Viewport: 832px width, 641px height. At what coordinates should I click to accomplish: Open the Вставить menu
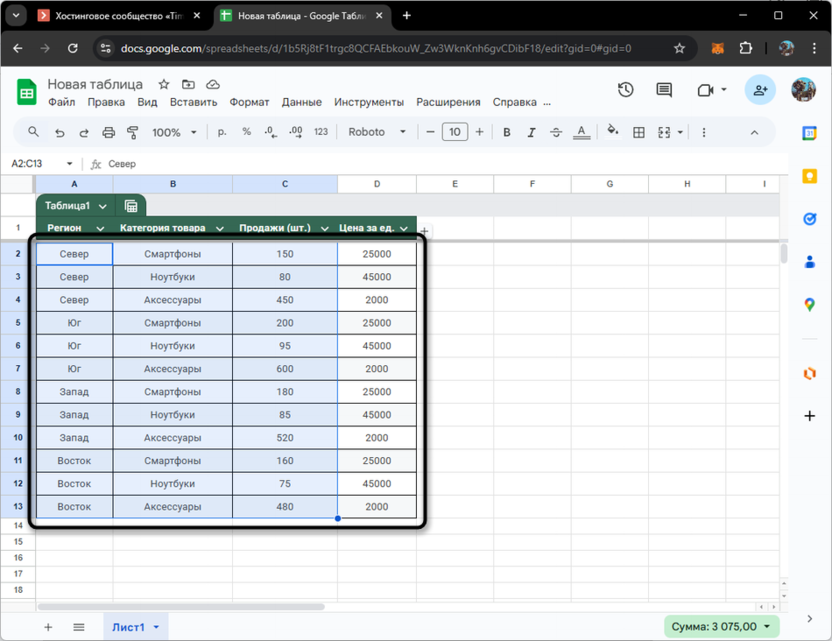(193, 102)
